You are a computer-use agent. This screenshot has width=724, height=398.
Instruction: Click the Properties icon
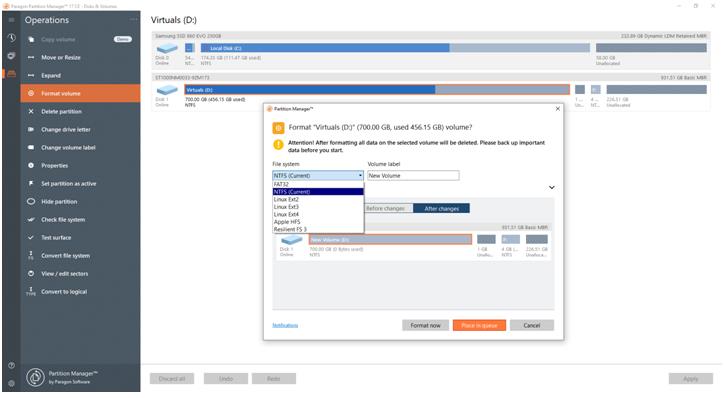(x=31, y=166)
